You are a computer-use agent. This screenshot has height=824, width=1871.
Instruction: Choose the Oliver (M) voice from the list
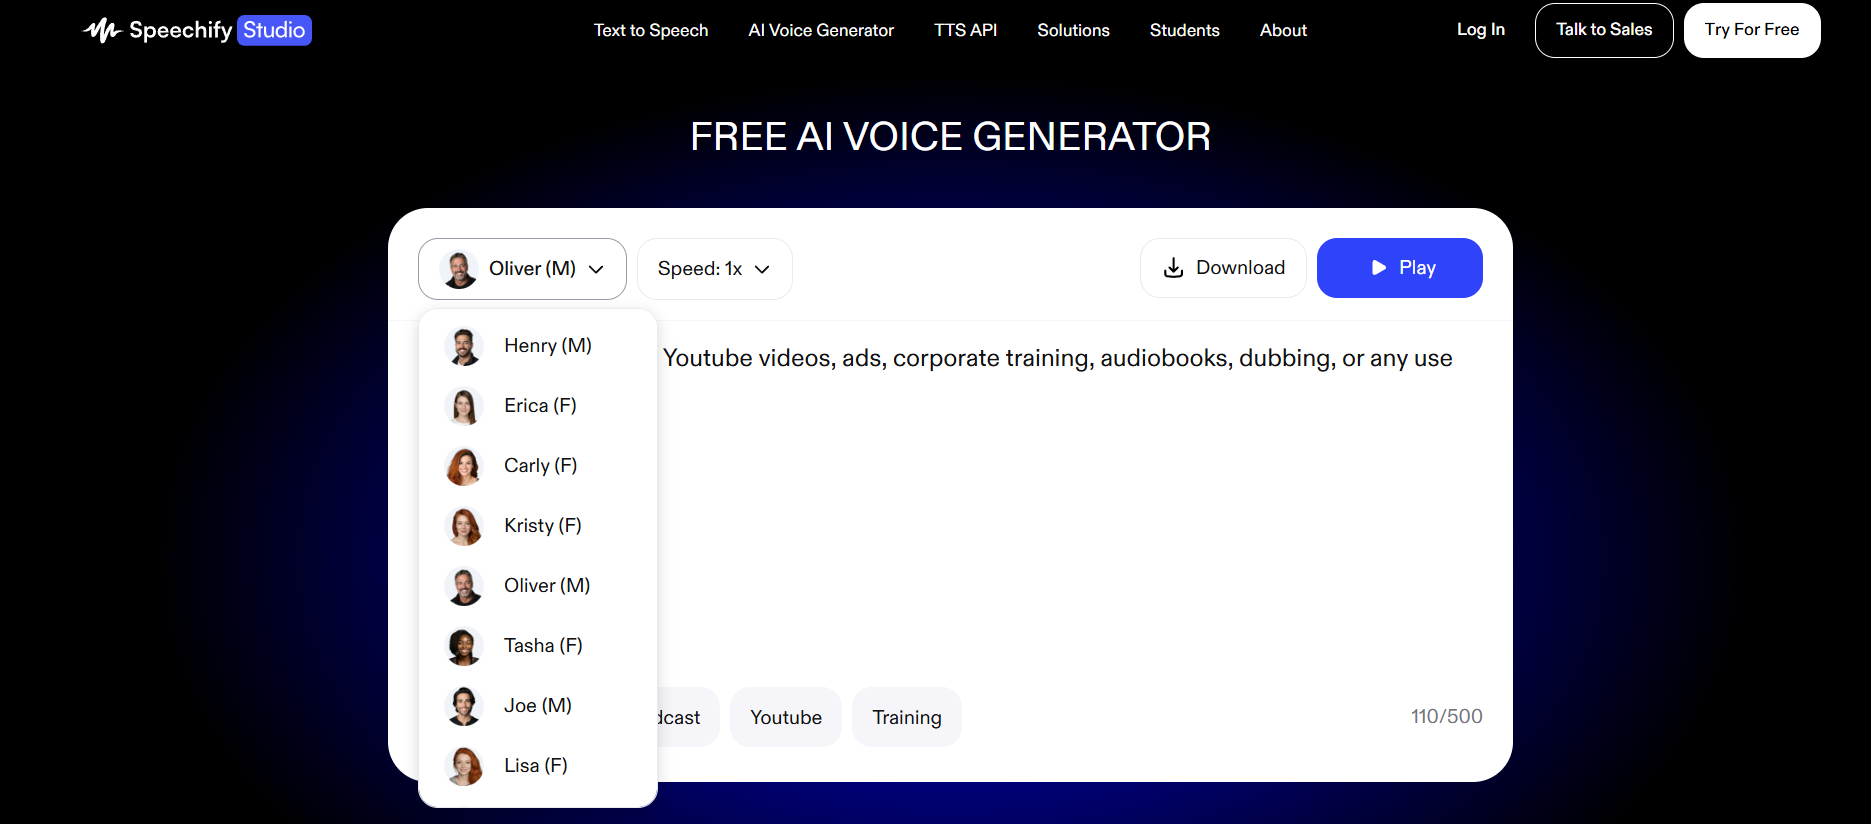tap(538, 586)
